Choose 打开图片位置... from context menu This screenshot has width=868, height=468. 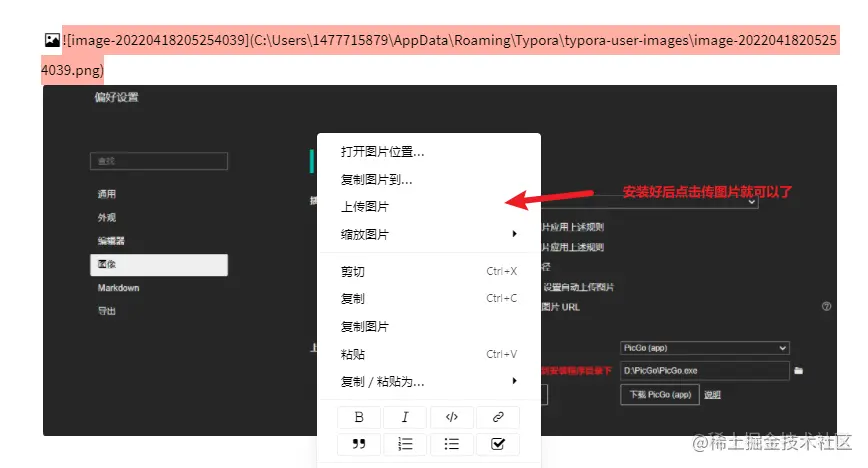[x=429, y=152]
